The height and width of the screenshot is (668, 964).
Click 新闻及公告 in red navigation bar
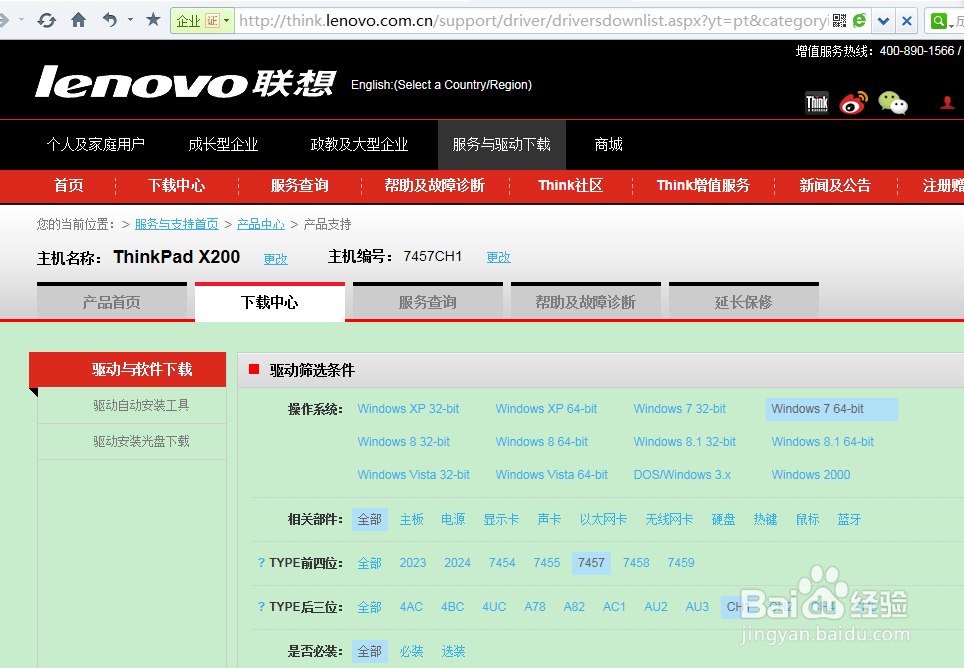[x=835, y=186]
